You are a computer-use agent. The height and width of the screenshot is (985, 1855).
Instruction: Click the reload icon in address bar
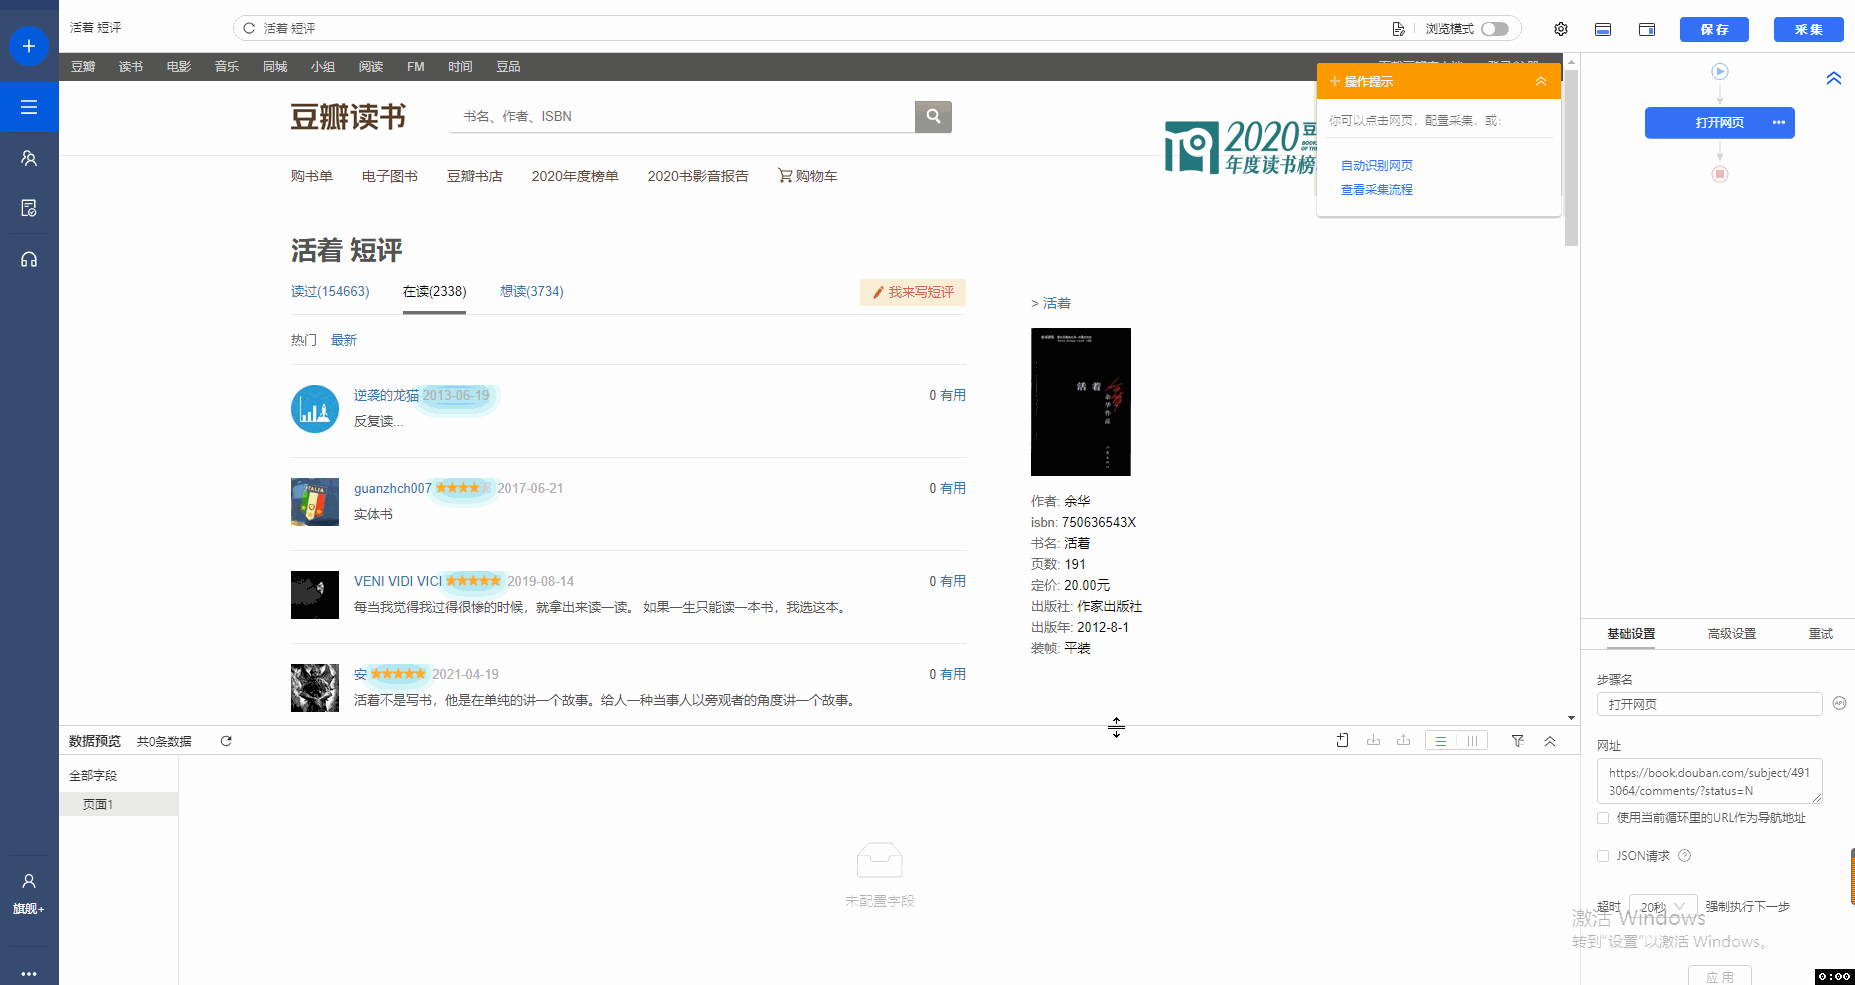tap(249, 29)
